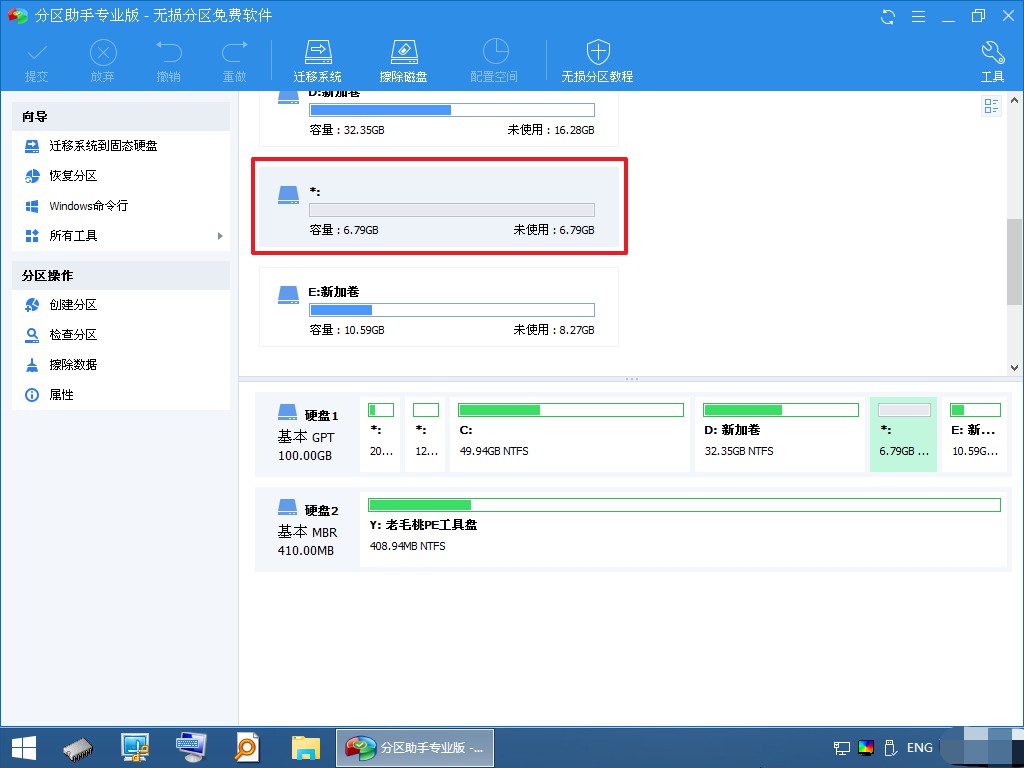
Task: Select the E:新加卷 partition card
Action: point(439,307)
